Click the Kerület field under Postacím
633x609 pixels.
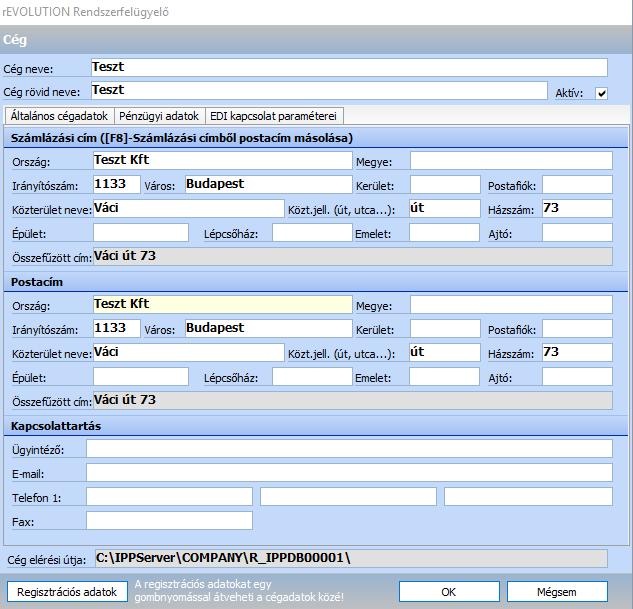[445, 328]
